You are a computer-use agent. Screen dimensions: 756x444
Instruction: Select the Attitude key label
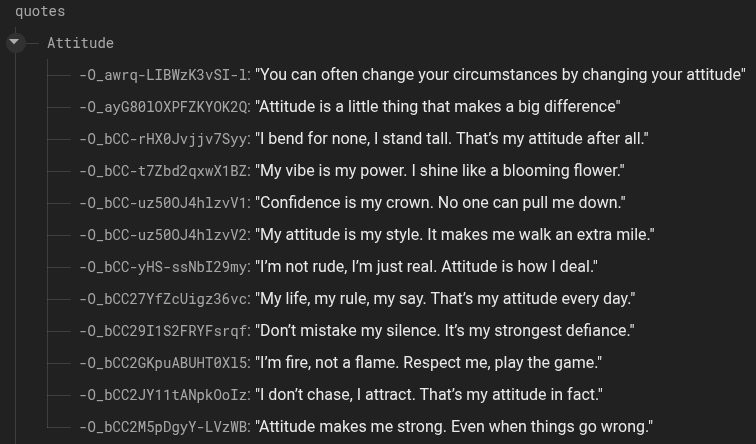80,43
